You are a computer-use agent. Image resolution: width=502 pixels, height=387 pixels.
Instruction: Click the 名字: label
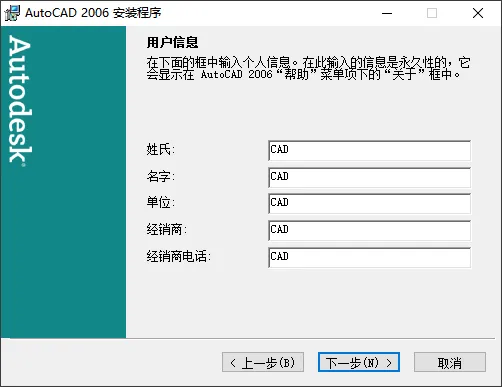tap(161, 176)
